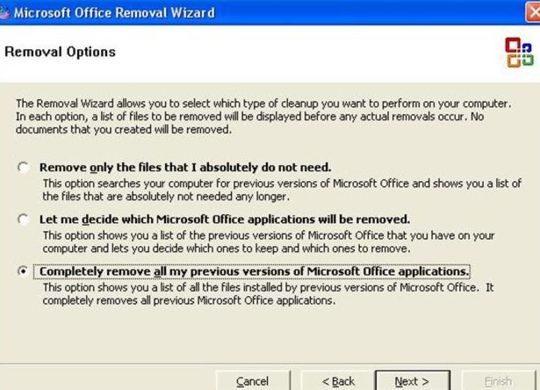Go to the previous step with Back
This screenshot has width=540, height=390.
click(x=338, y=381)
